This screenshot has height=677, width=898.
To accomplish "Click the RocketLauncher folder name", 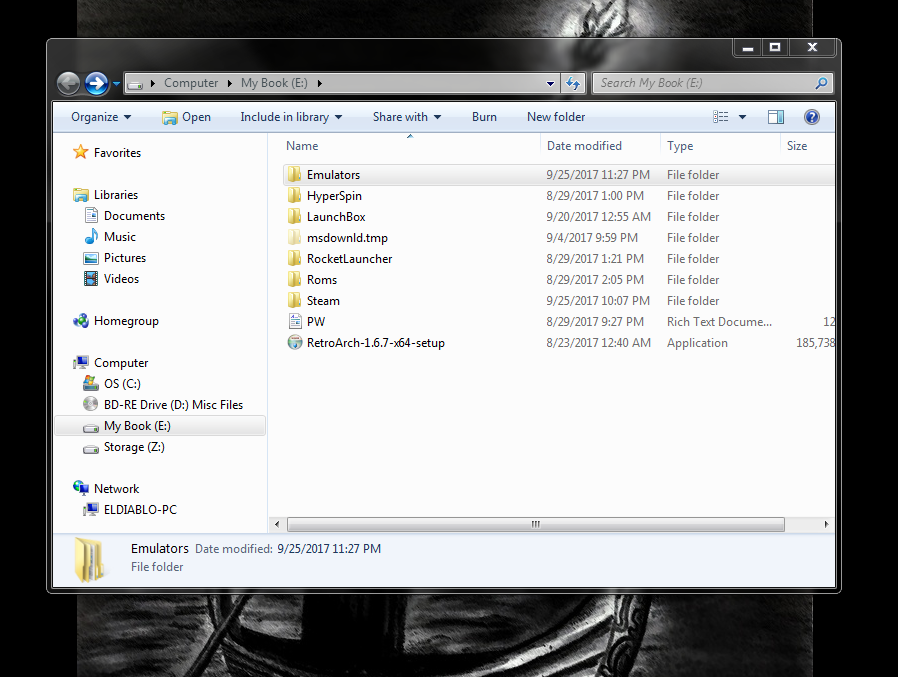I will (x=349, y=259).
